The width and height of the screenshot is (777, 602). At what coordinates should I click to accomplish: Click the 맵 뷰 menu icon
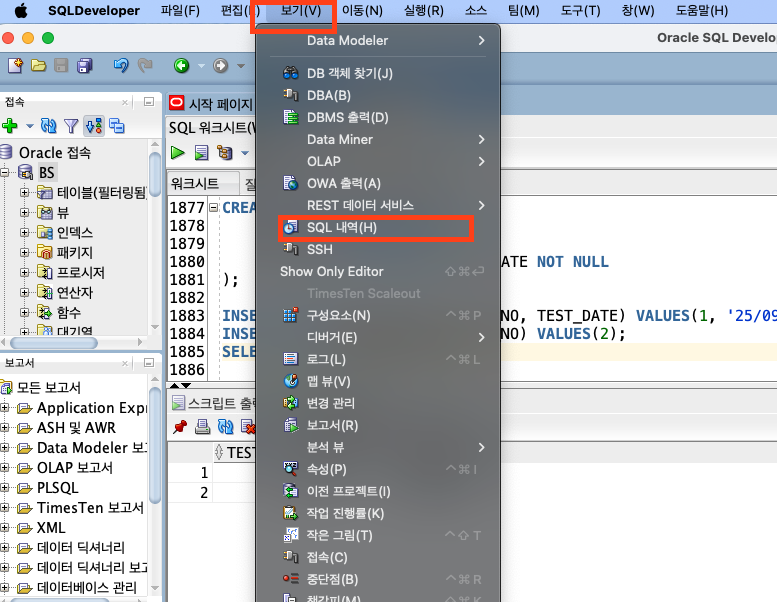point(290,381)
